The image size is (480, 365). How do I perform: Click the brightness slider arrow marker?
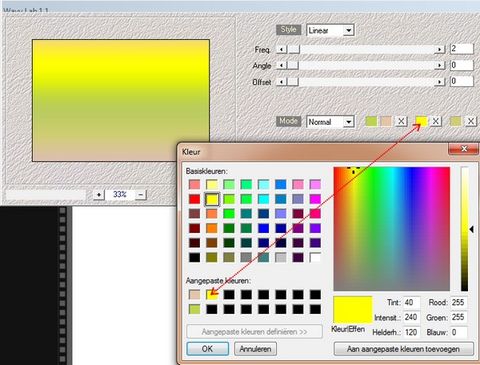[x=471, y=229]
